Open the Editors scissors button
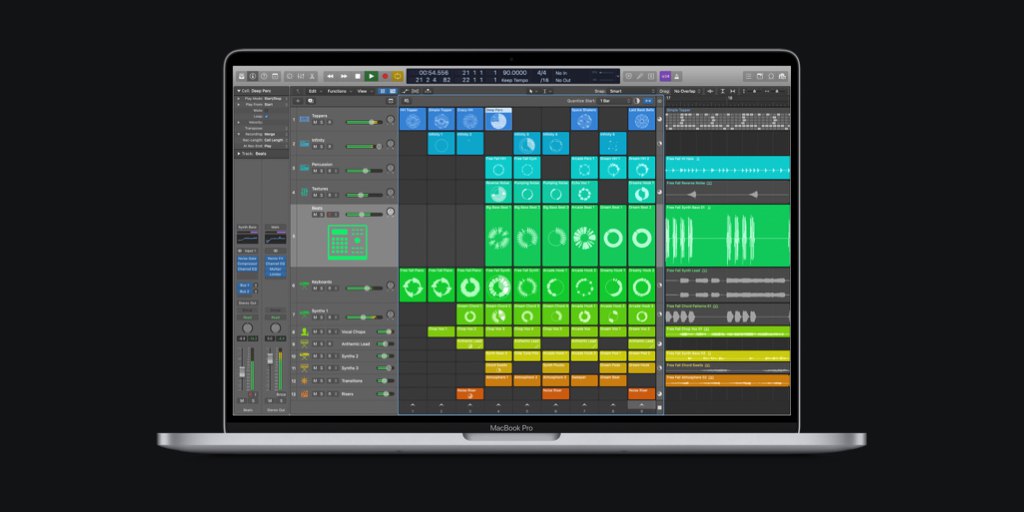 313,76
